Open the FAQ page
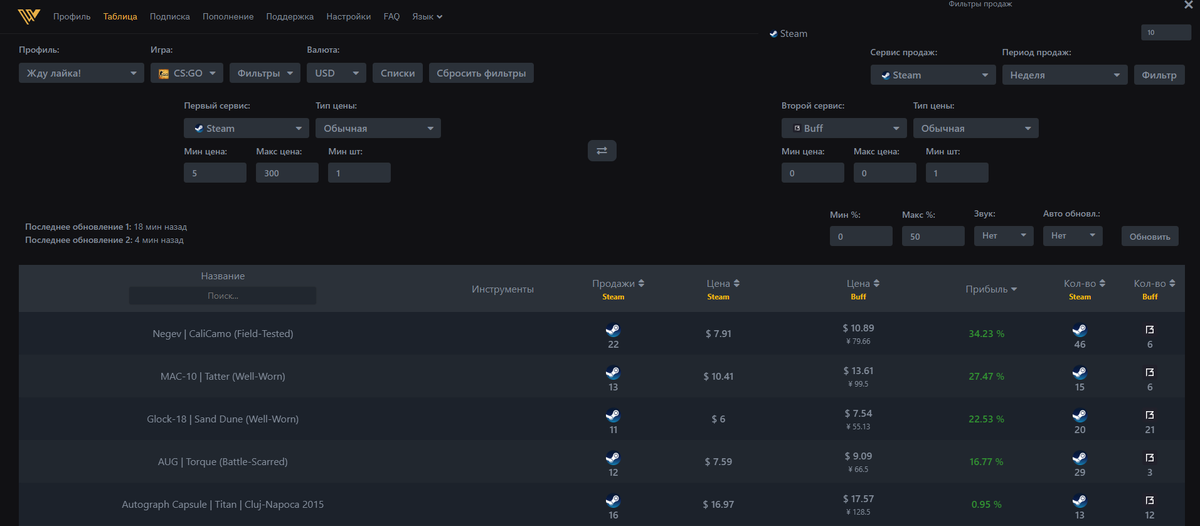This screenshot has width=1200, height=526. click(x=391, y=17)
